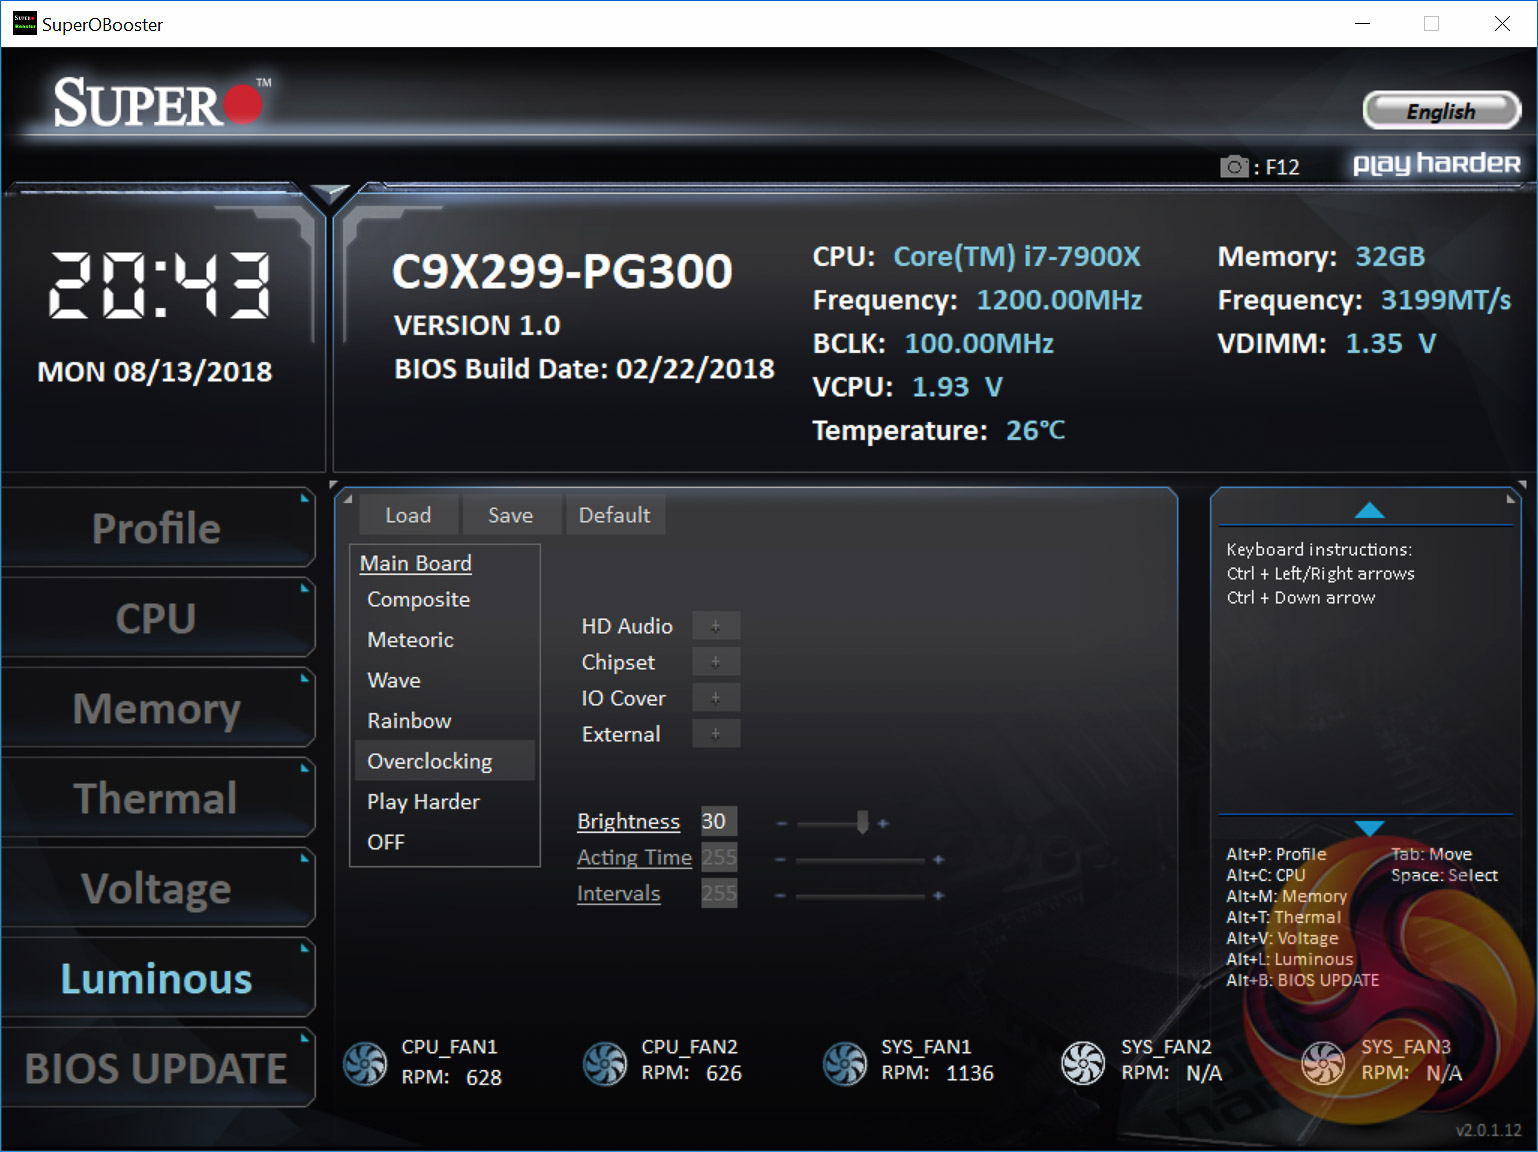Open the English language selector
This screenshot has width=1538, height=1152.
1441,111
